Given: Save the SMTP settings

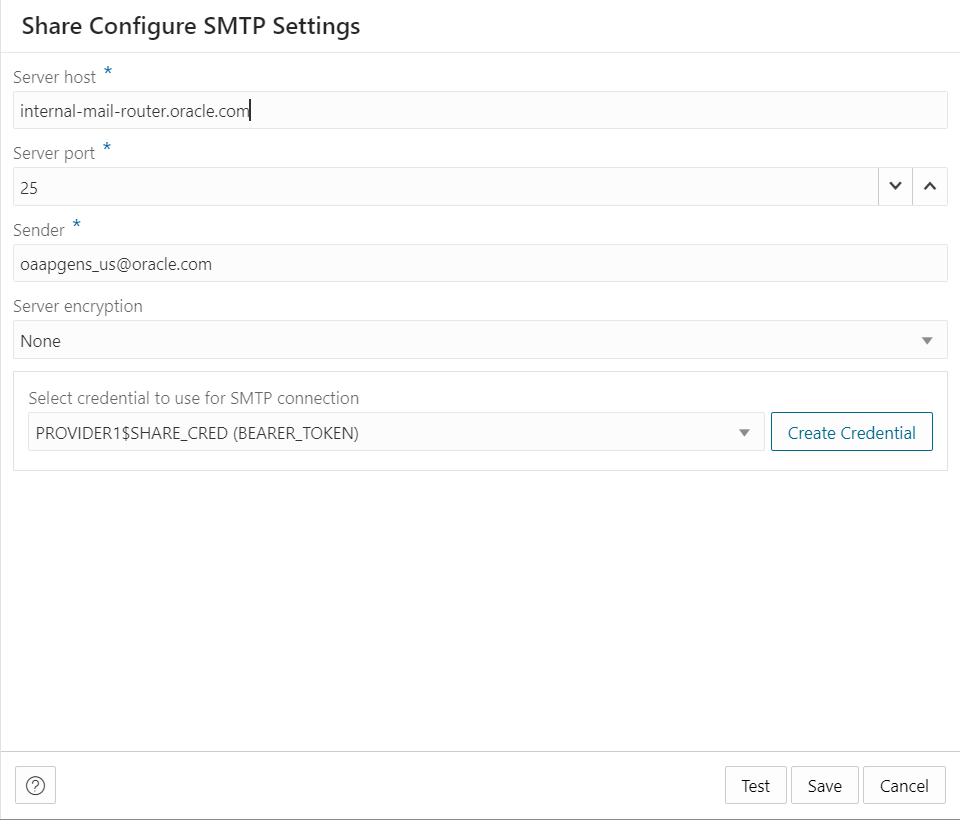Looking at the screenshot, I should point(824,785).
